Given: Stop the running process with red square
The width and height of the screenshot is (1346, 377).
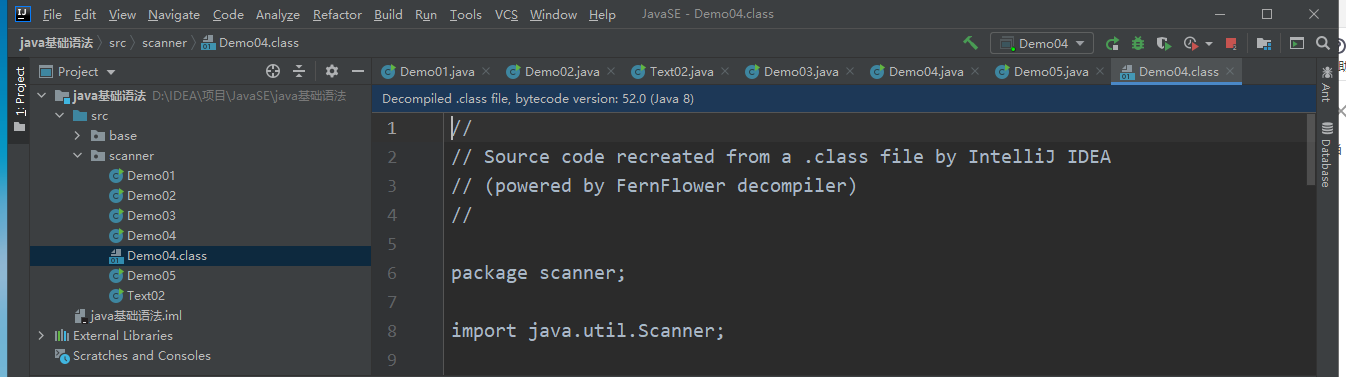Looking at the screenshot, I should [x=1231, y=43].
